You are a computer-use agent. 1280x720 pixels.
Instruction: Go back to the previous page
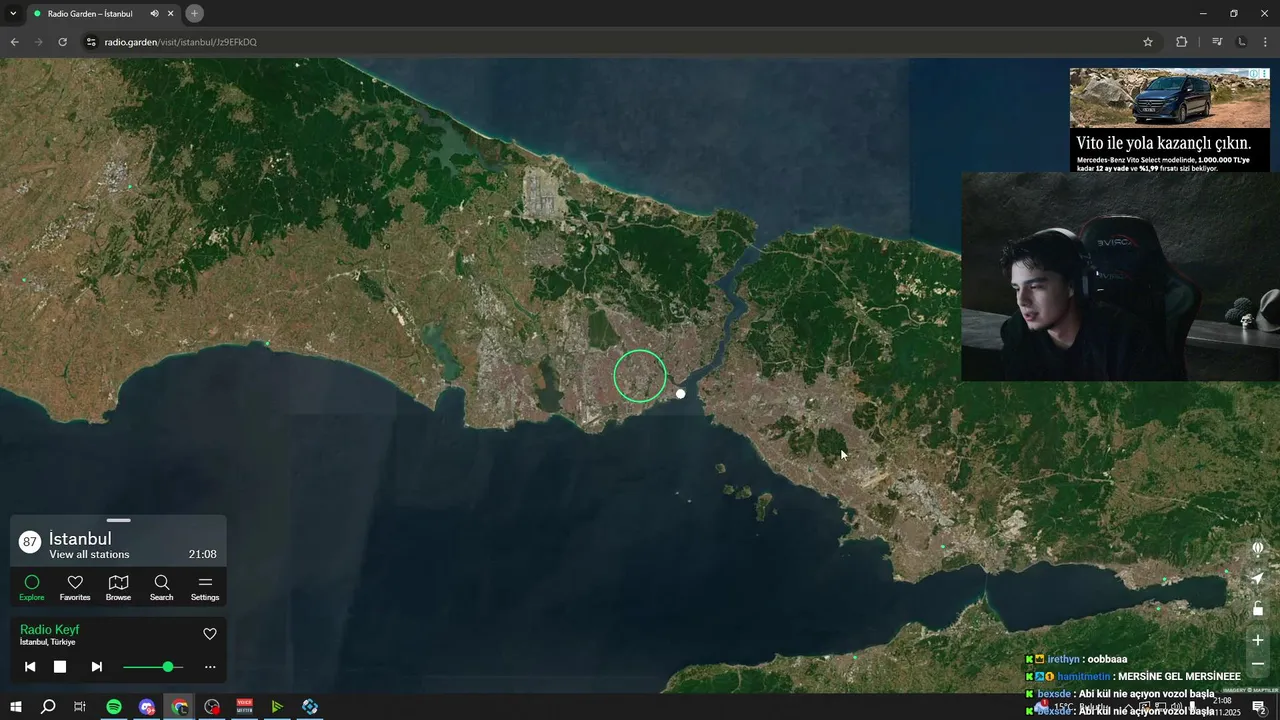(x=14, y=42)
